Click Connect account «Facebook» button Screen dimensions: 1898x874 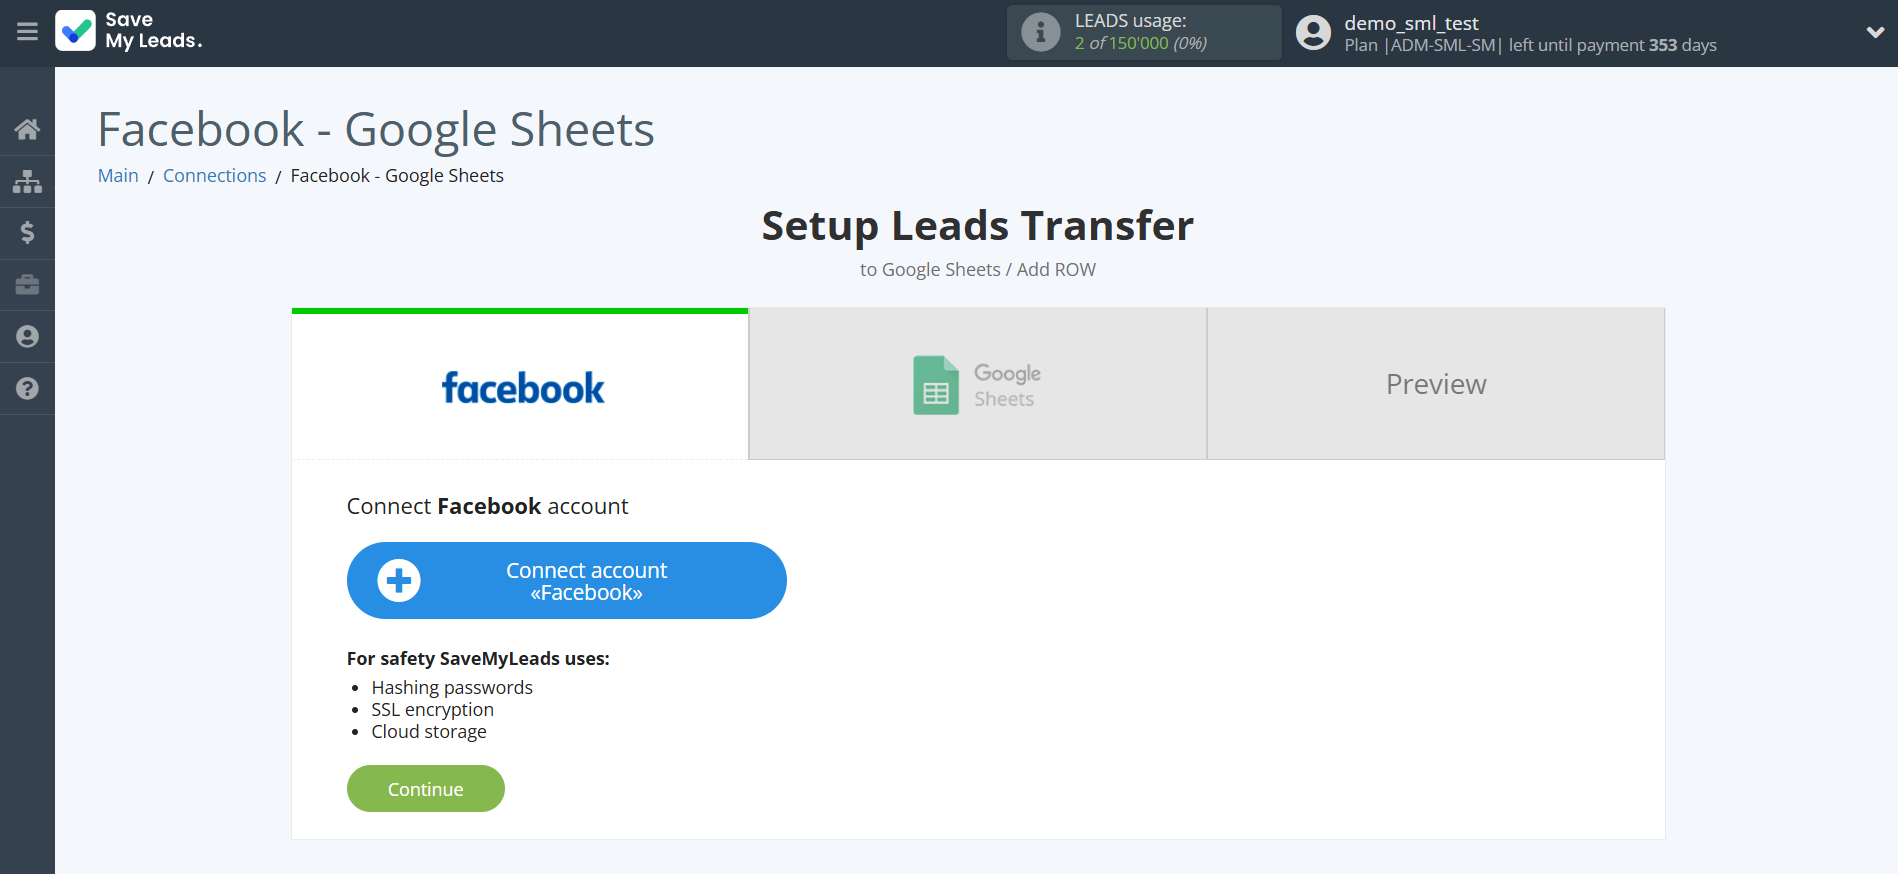(566, 581)
